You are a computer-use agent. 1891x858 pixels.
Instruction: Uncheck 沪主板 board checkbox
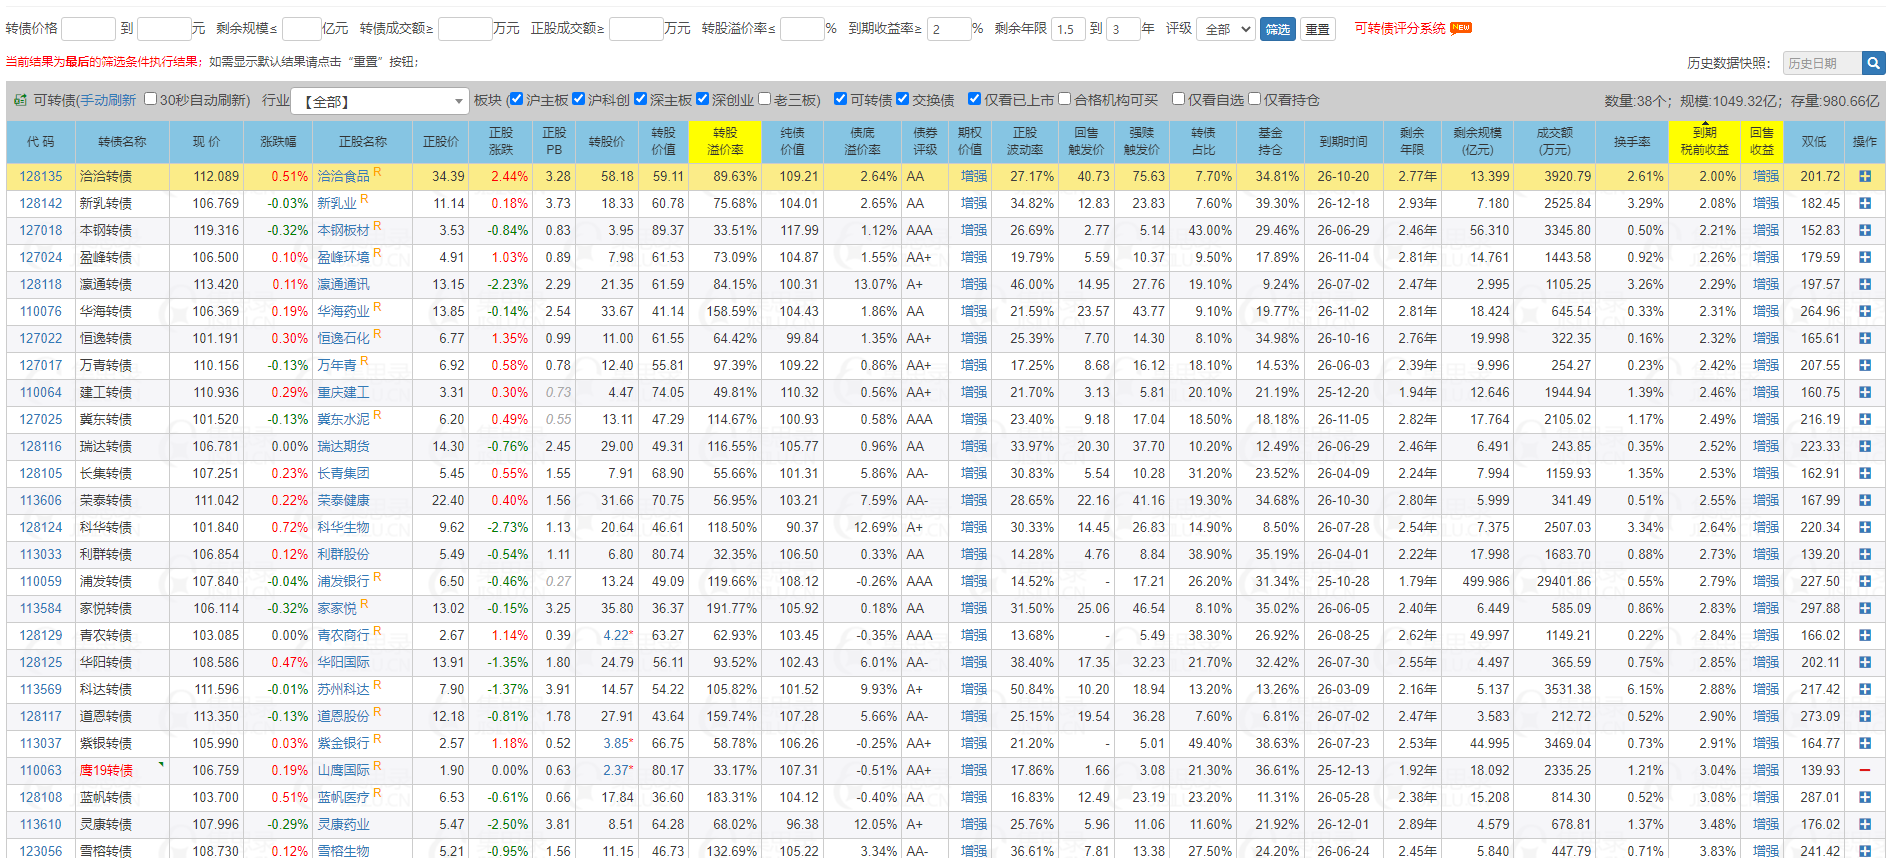(x=516, y=99)
